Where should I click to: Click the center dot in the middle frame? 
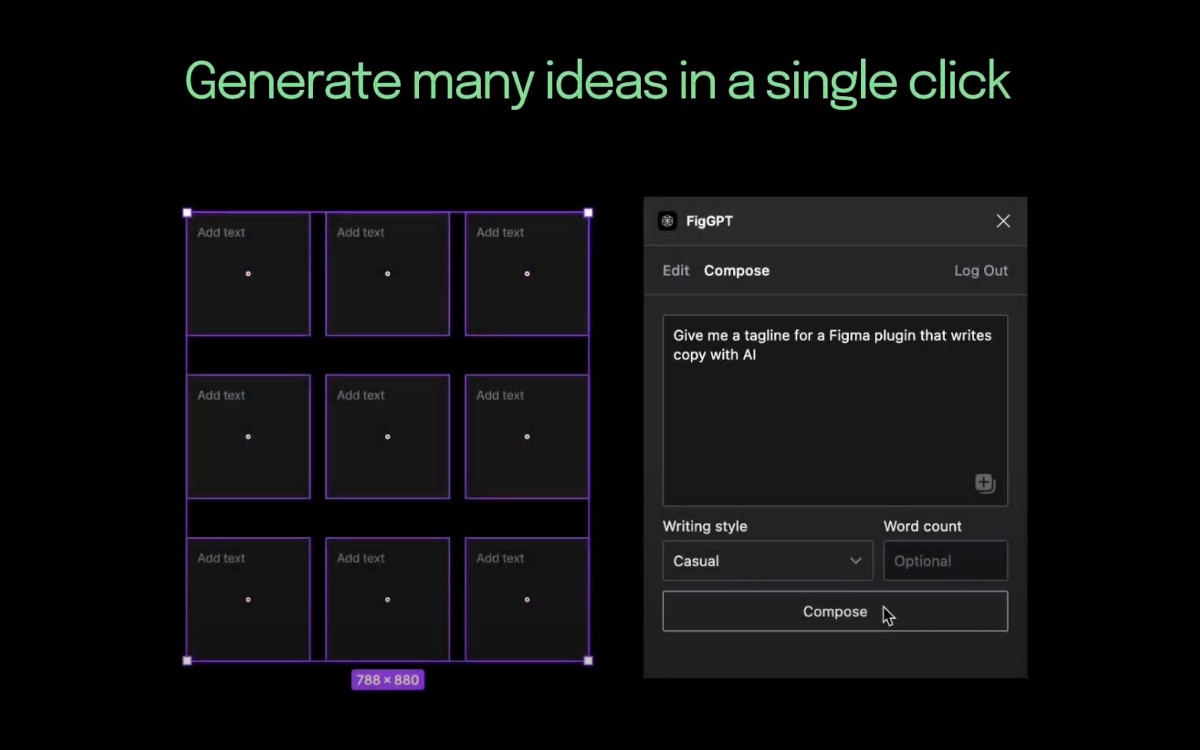[387, 436]
